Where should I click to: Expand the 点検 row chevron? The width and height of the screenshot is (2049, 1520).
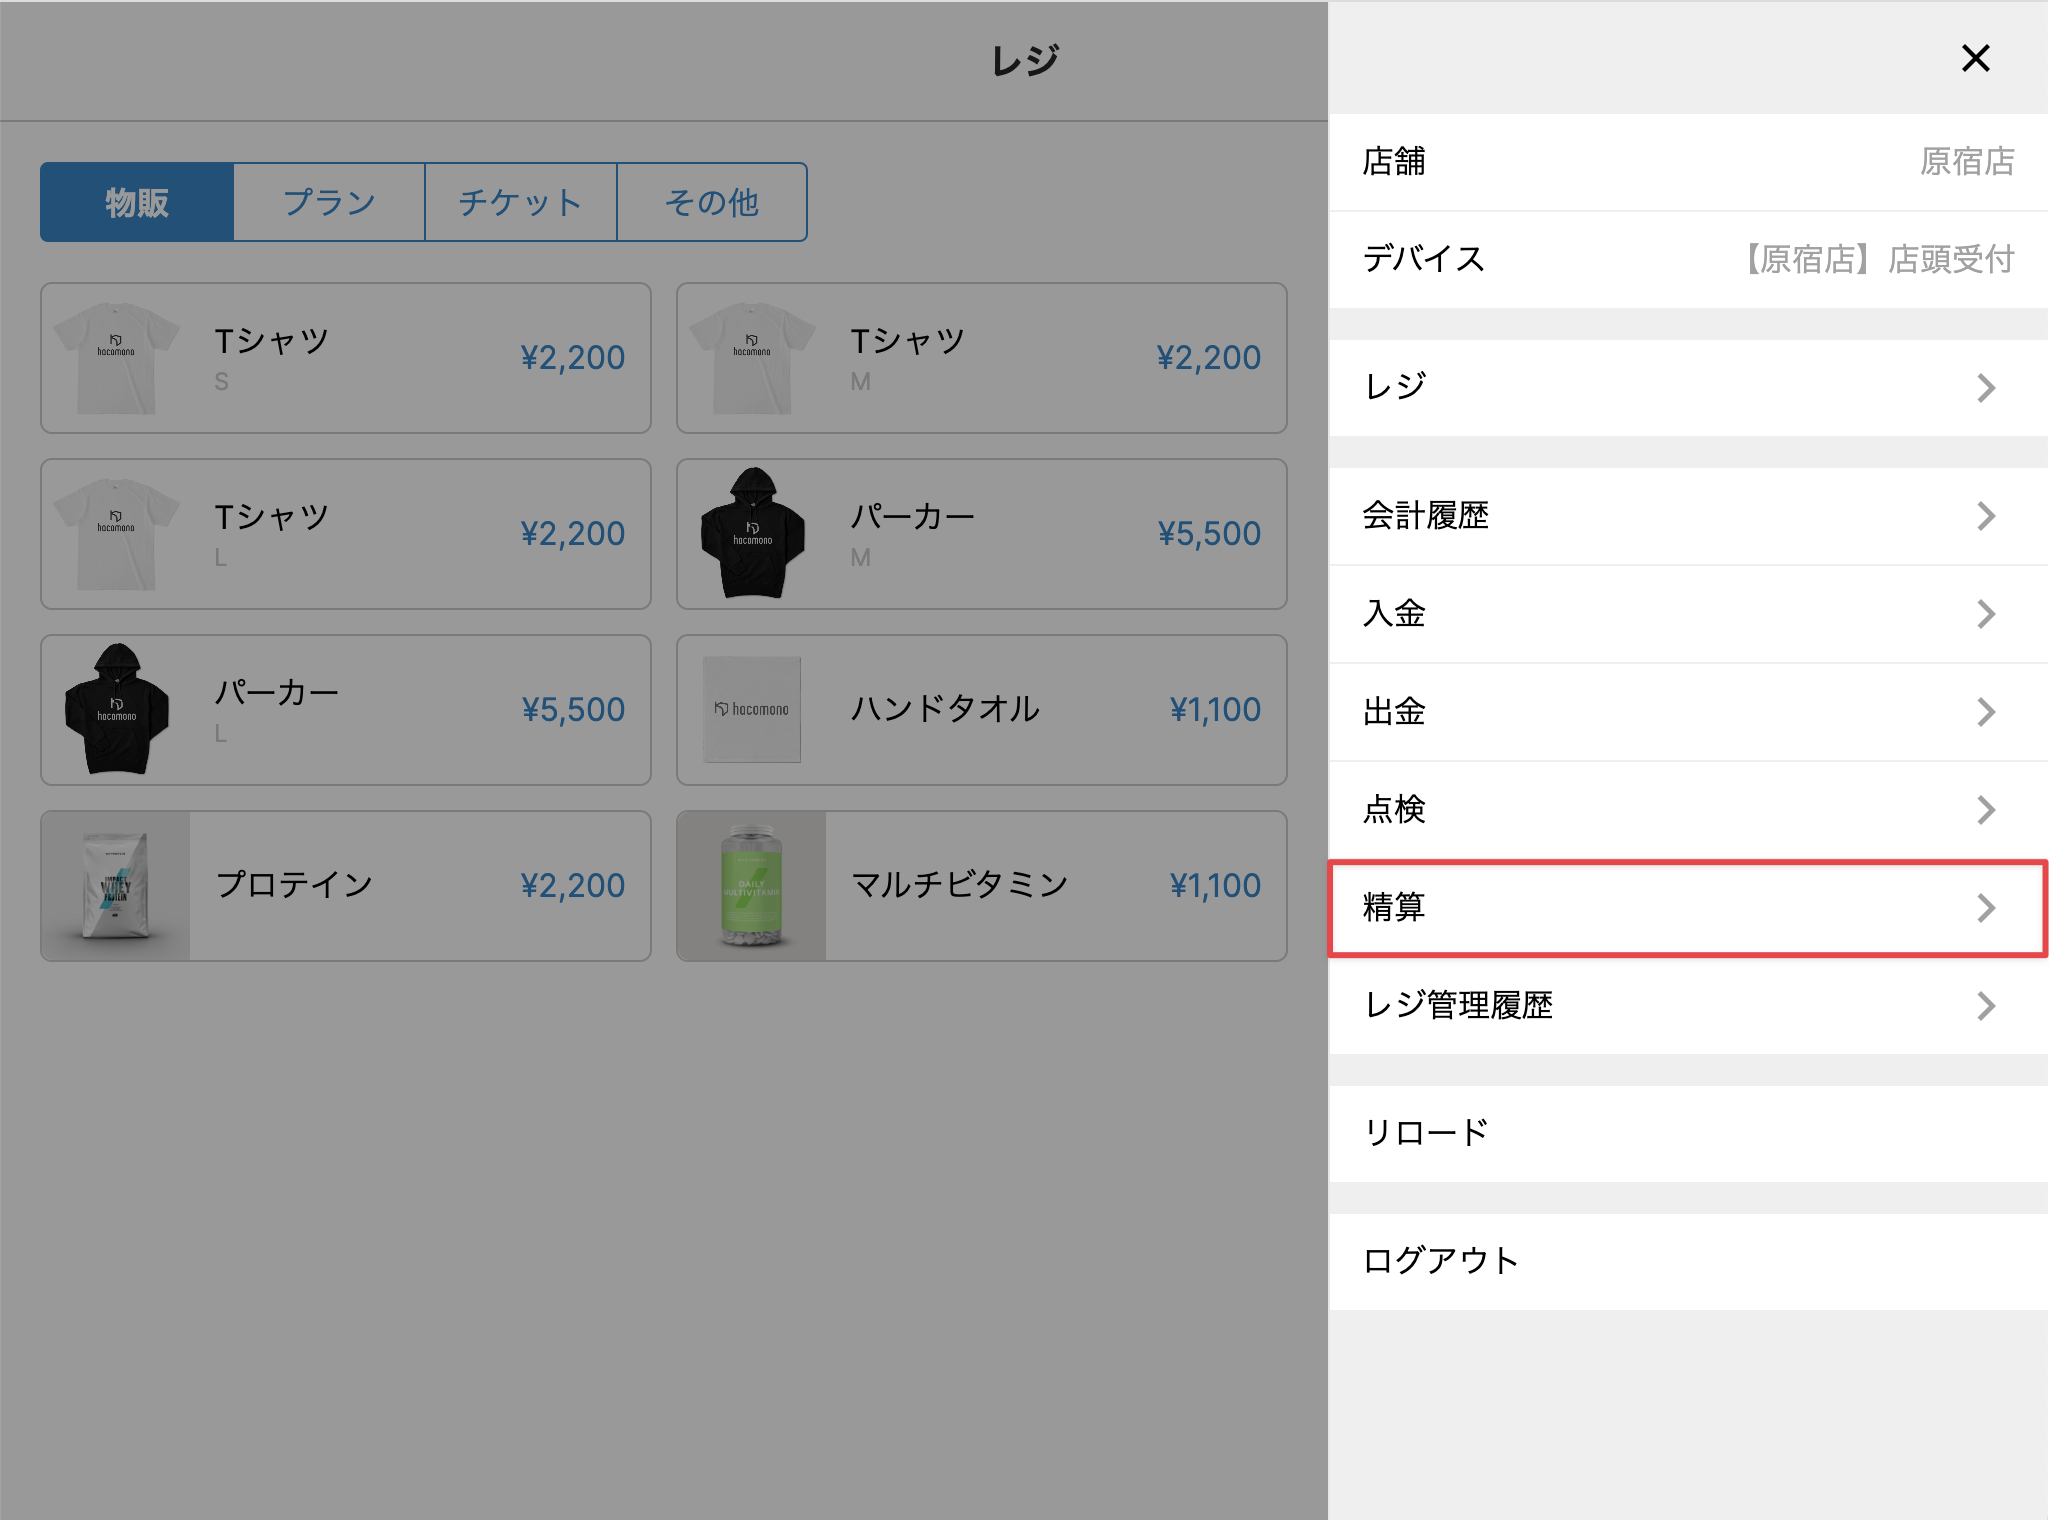pos(1986,810)
